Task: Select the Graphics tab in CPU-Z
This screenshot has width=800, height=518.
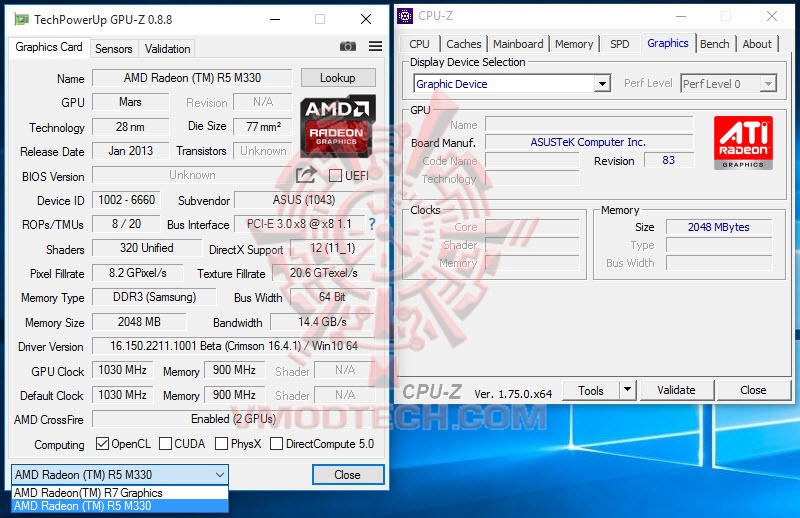Action: tap(667, 43)
